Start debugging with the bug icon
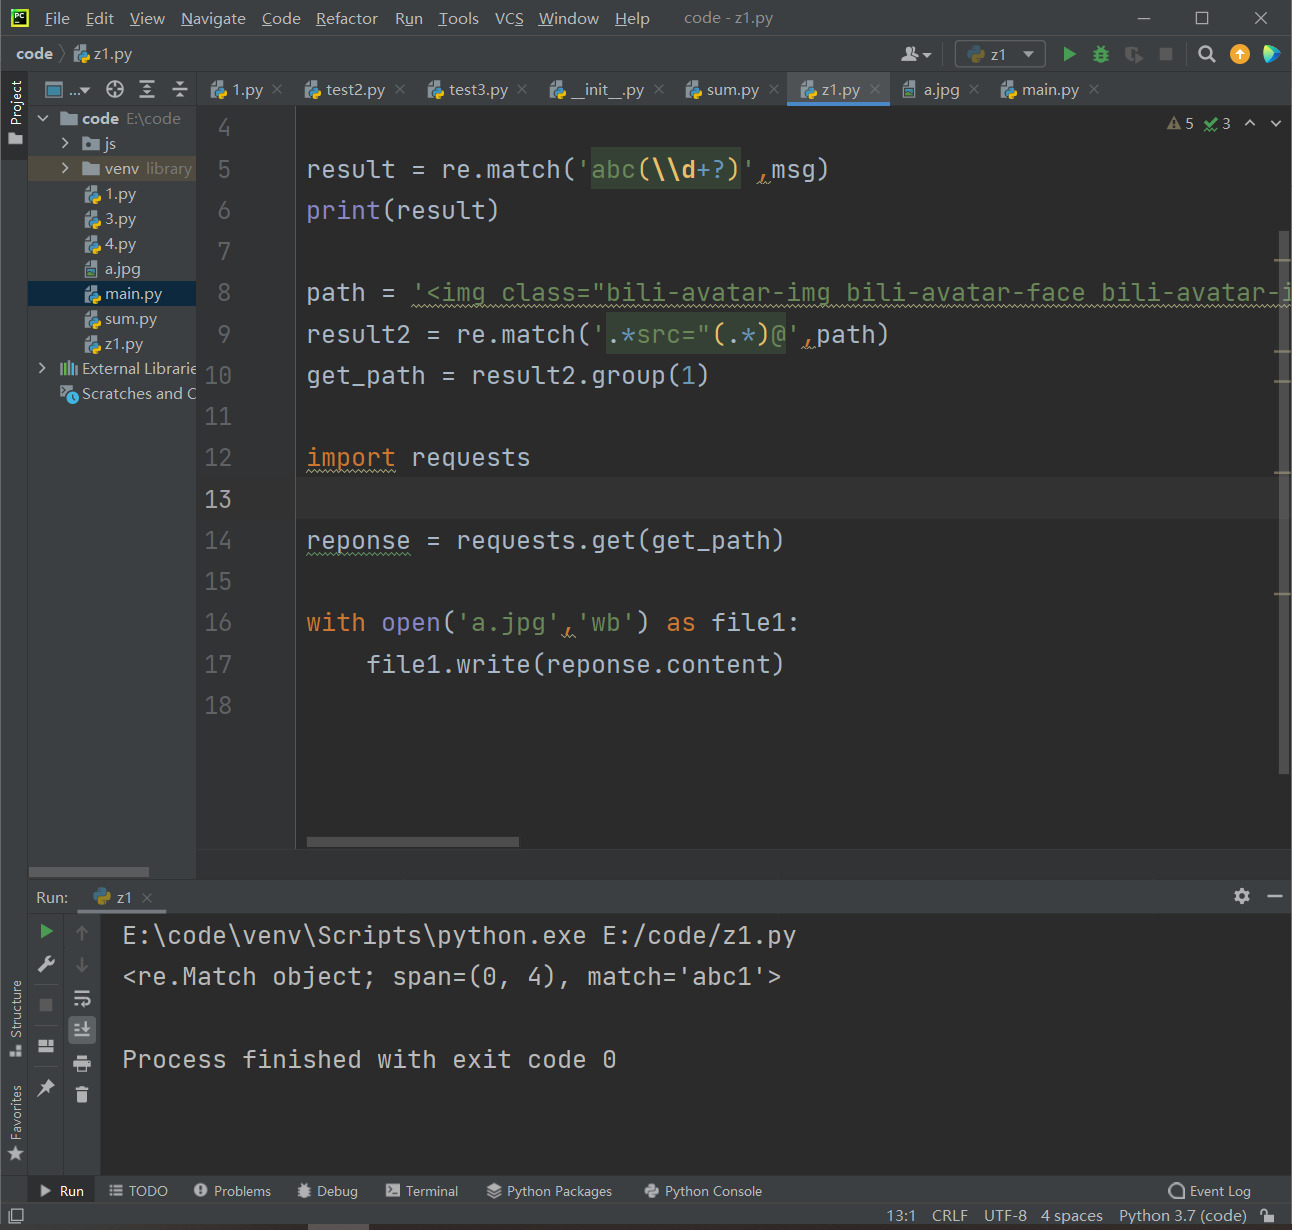 [1101, 54]
